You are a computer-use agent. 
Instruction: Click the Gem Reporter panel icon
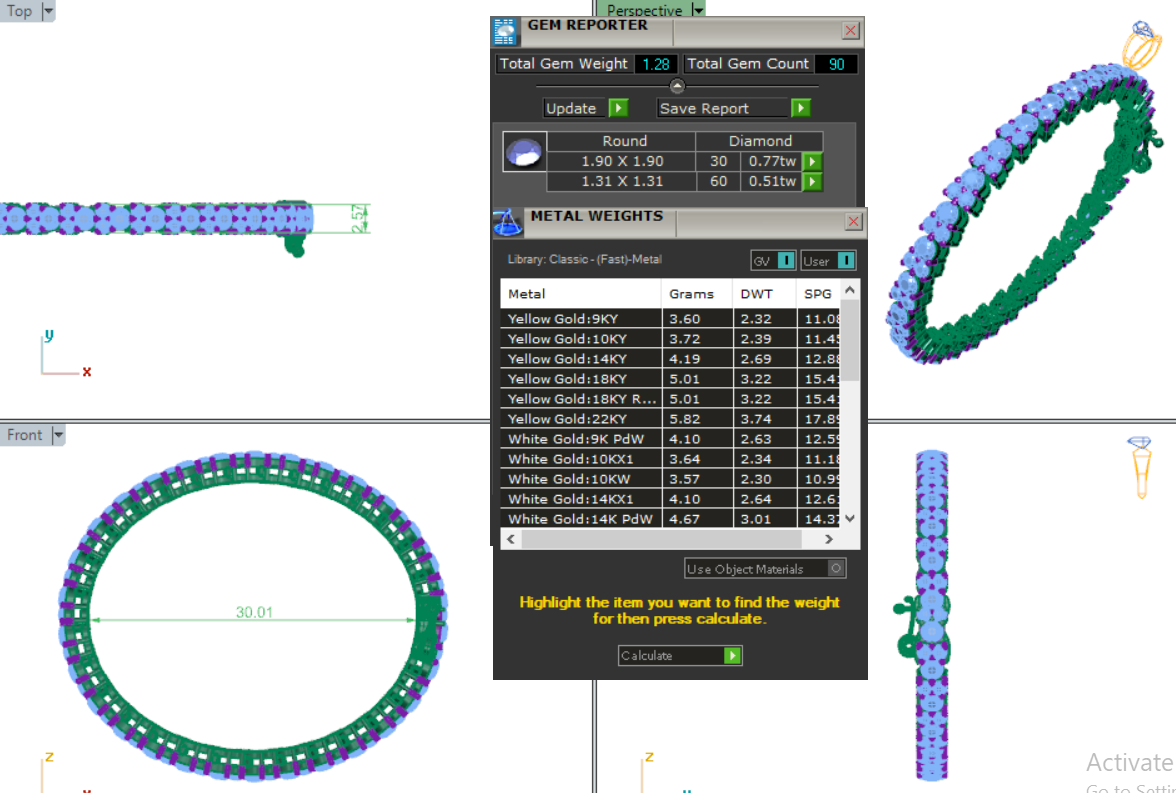(x=506, y=32)
